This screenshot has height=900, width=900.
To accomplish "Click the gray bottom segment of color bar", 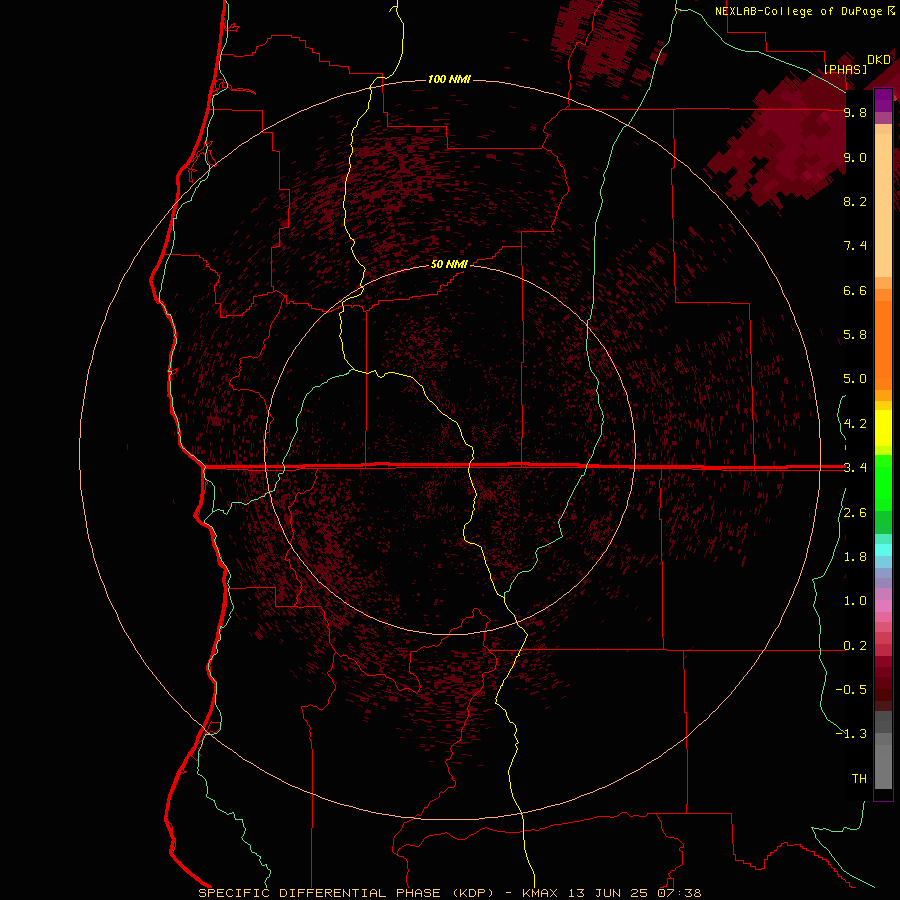I will 883,766.
